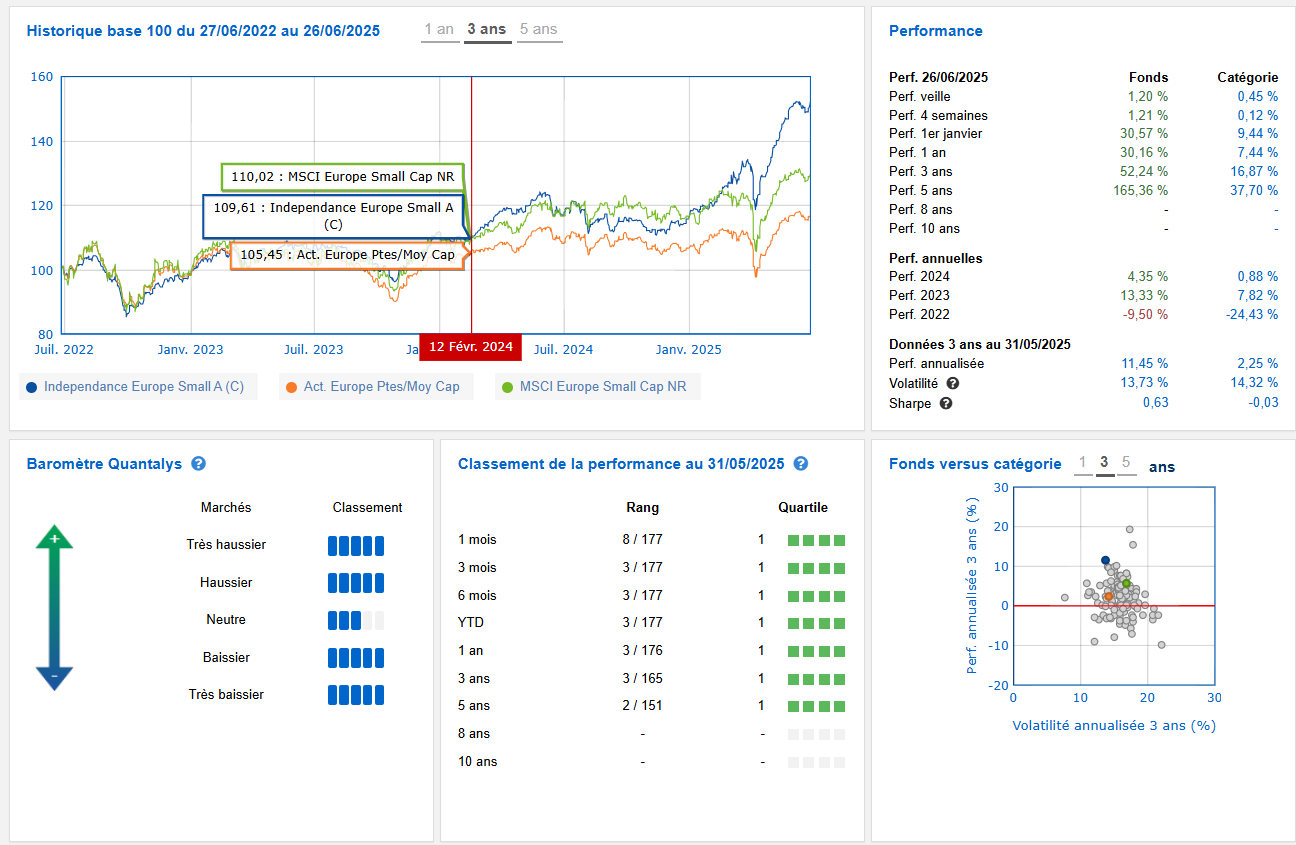Click the Très haussier rating bars
1296x845 pixels.
pyautogui.click(x=356, y=545)
